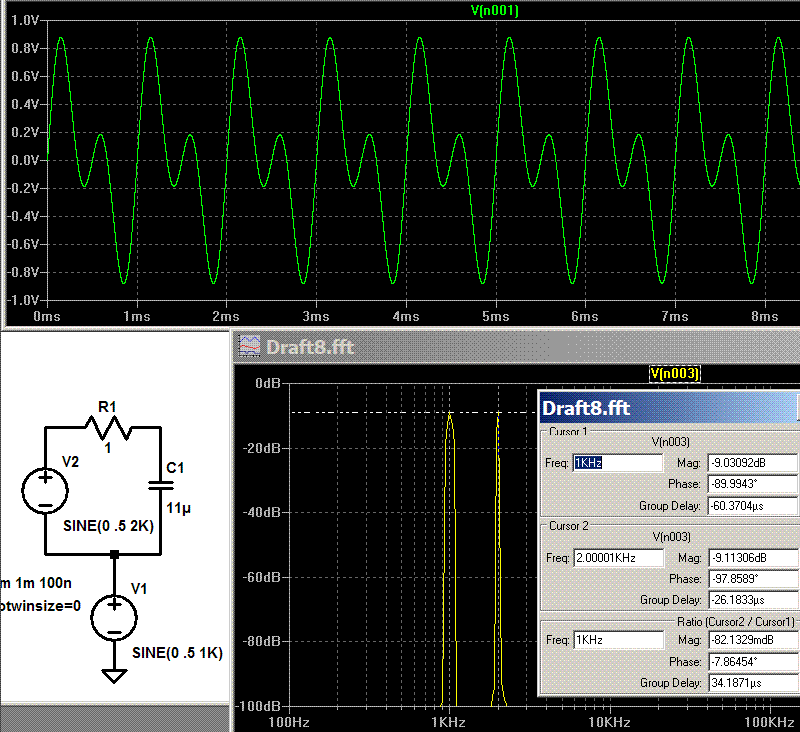This screenshot has width=800, height=732.
Task: Select capacitor C1 in schematic
Action: tap(161, 485)
